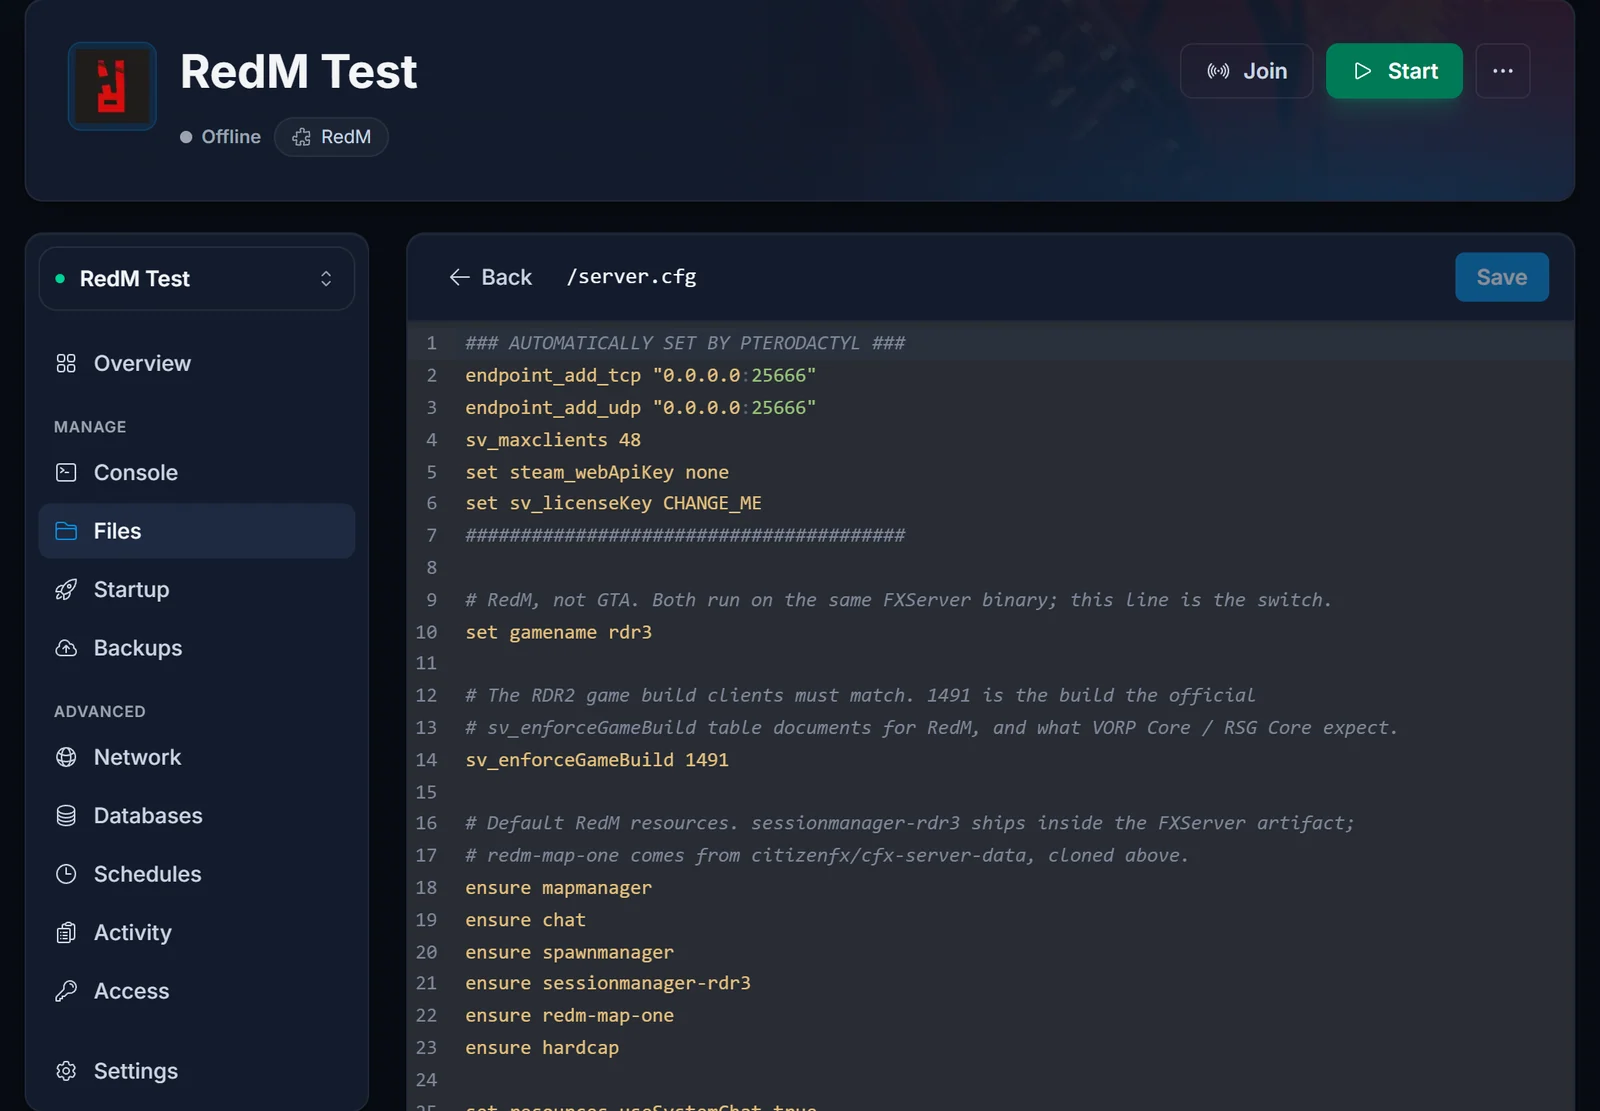1600x1111 pixels.
Task: Open the server Settings page
Action: 197,1071
